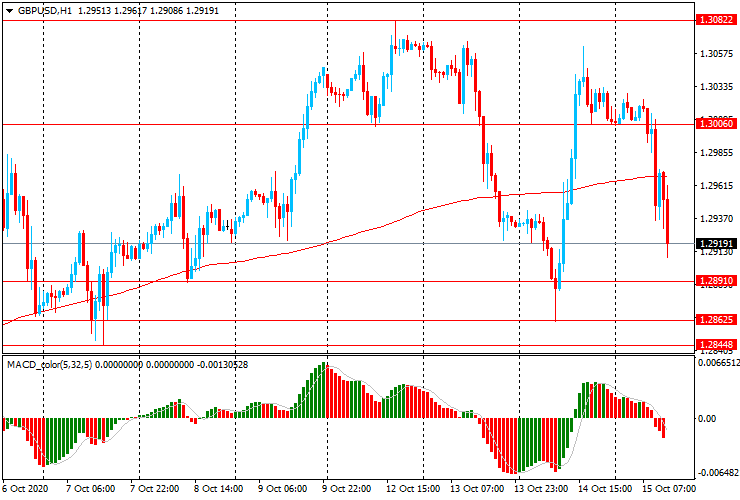Screen dimensions: 740x500
Task: Select the 1.28448 lowest level label
Action: click(716, 345)
